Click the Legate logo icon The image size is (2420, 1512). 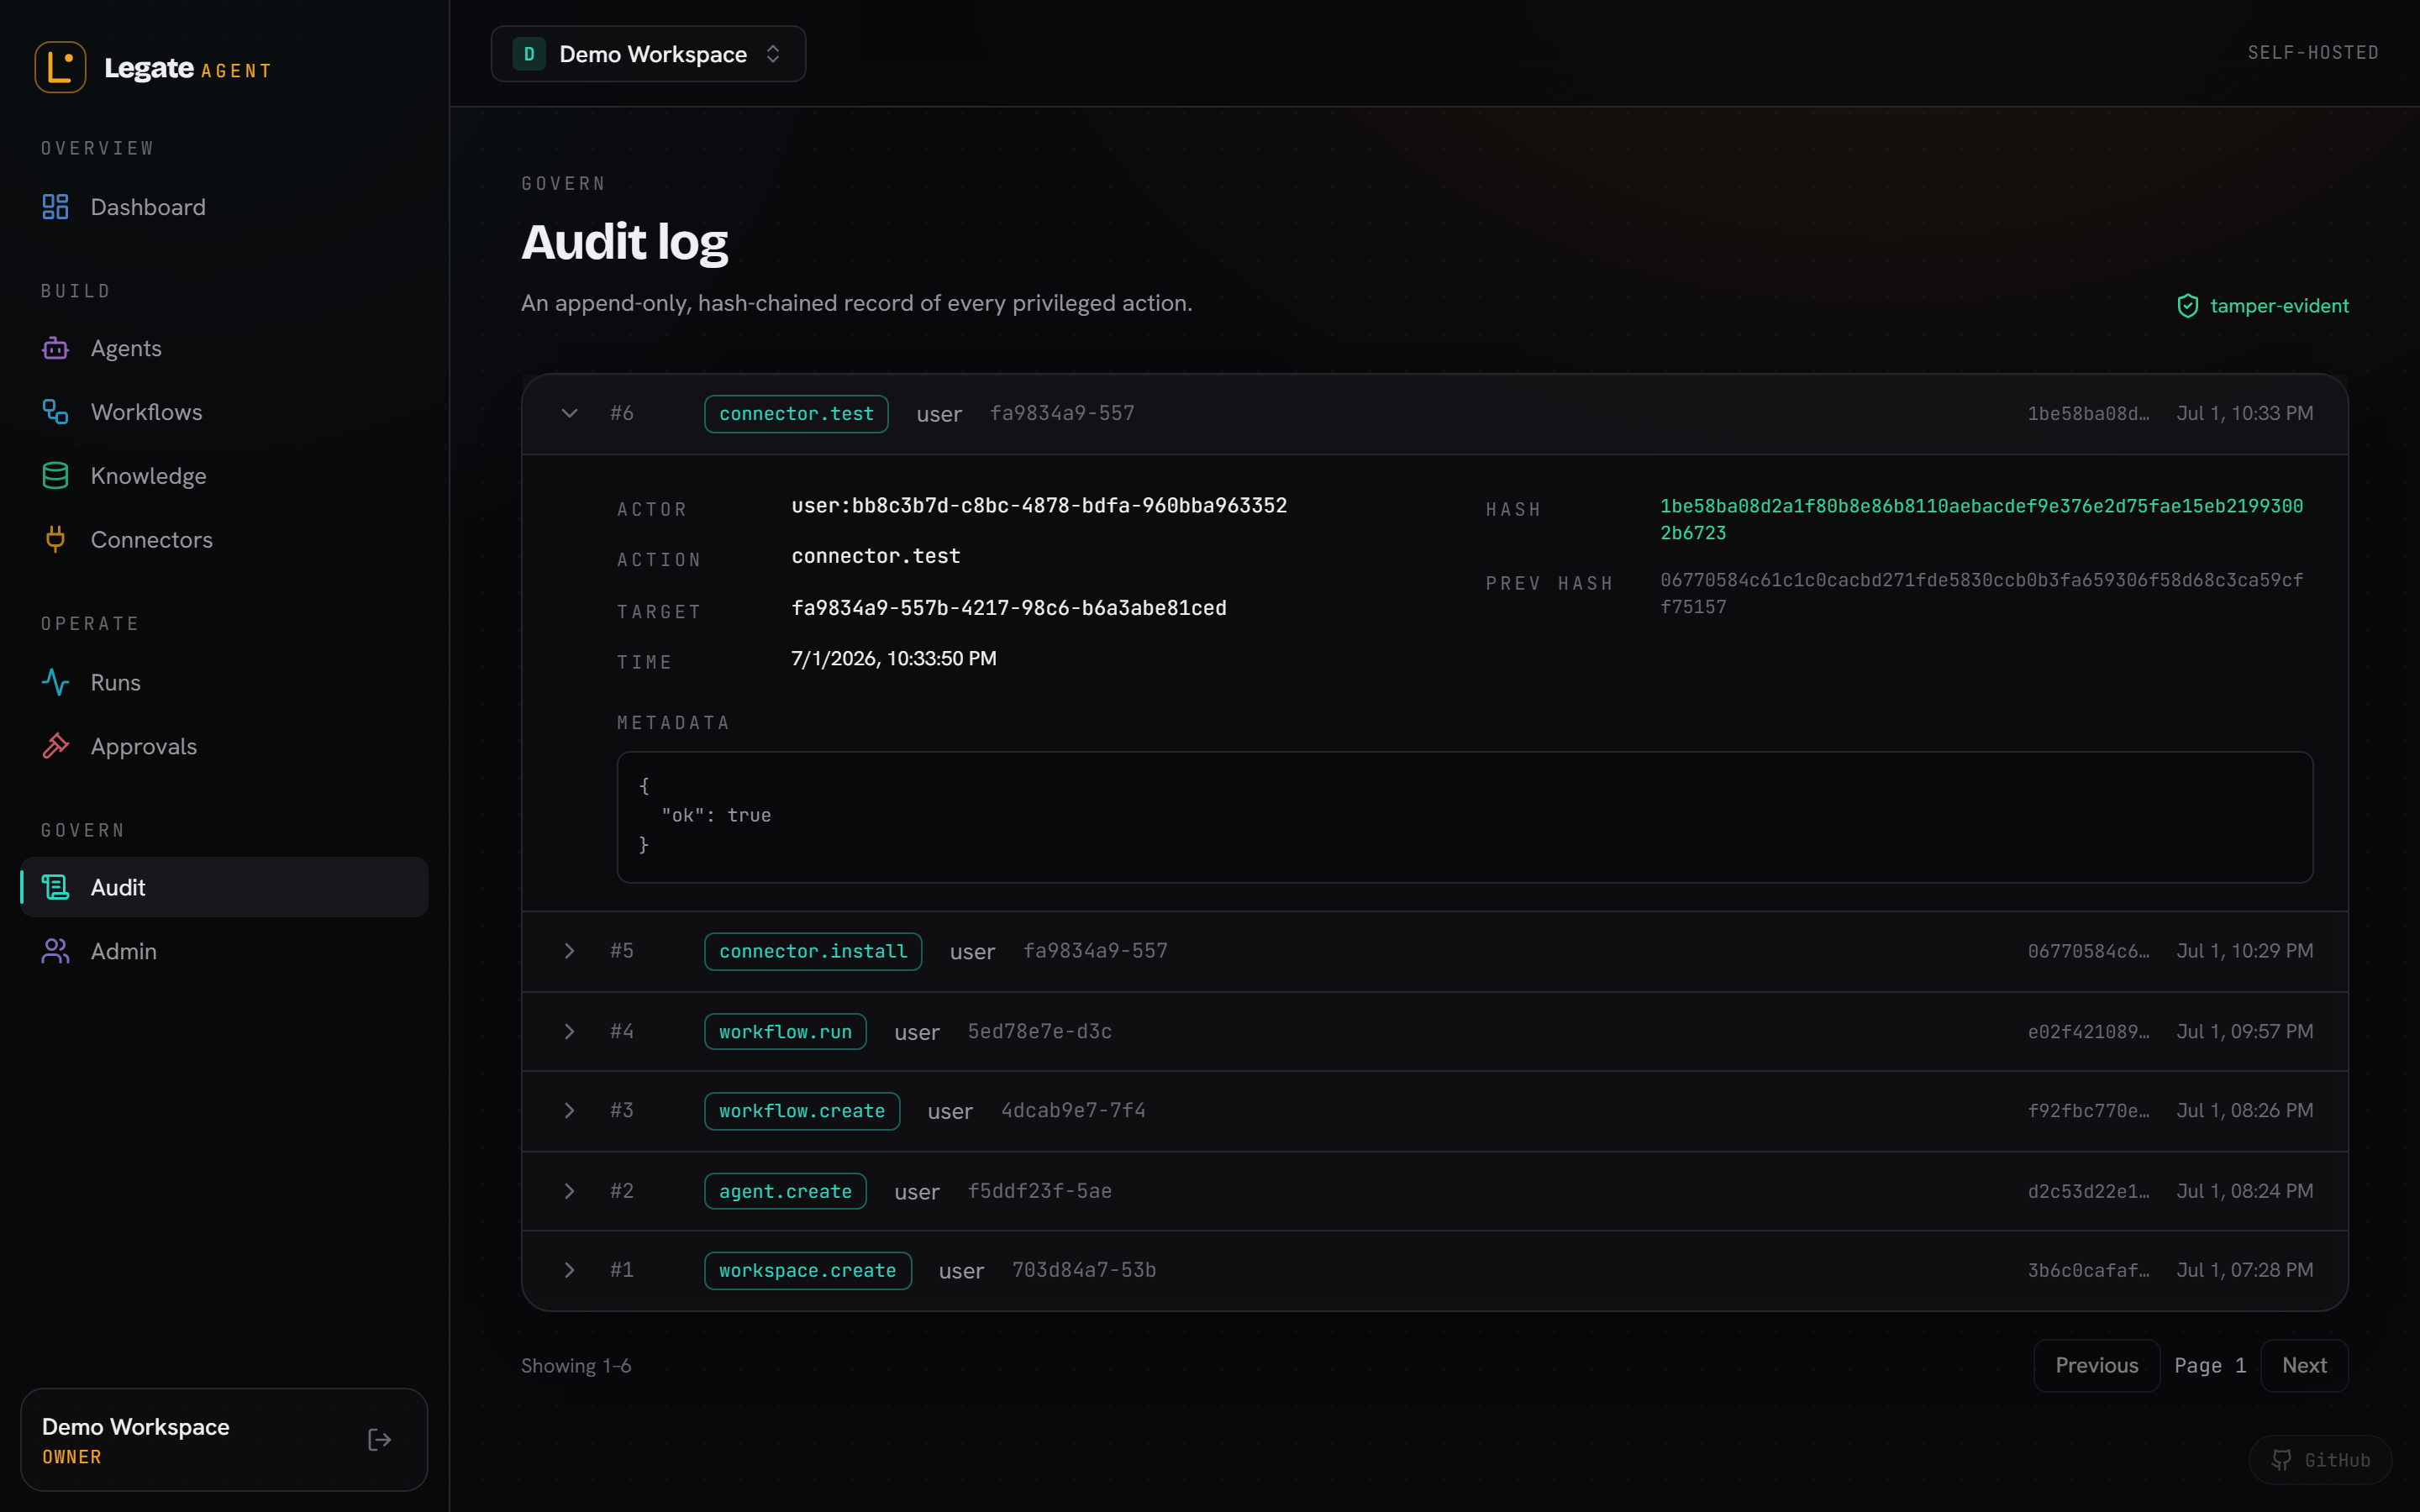pyautogui.click(x=60, y=67)
